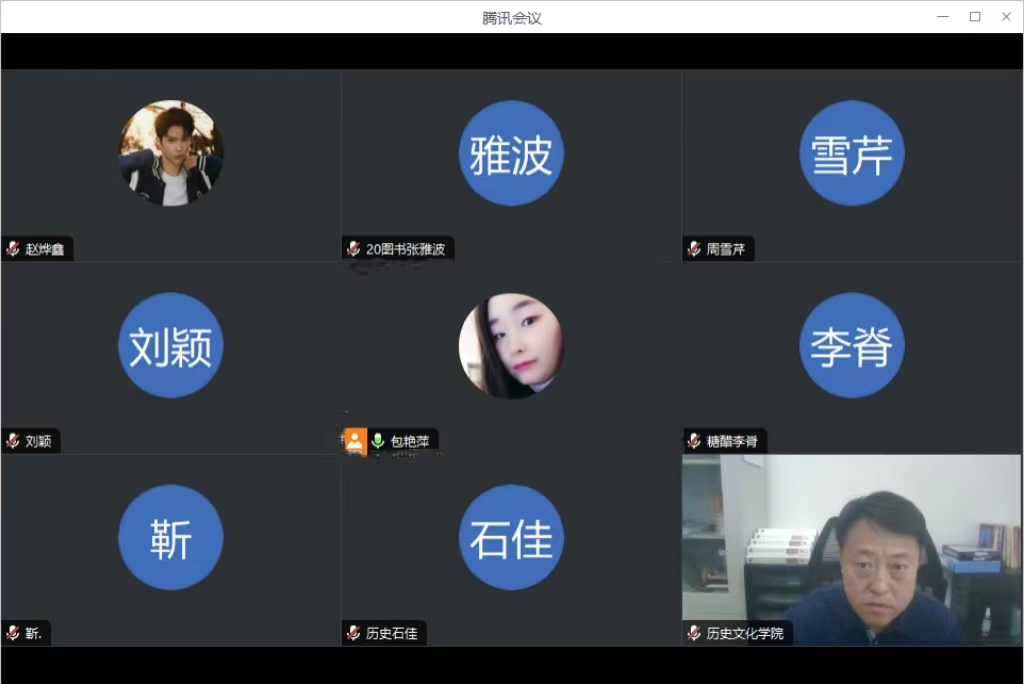Click muted mic icon beside 20图书张雅波
1024x684 pixels.
click(x=353, y=249)
